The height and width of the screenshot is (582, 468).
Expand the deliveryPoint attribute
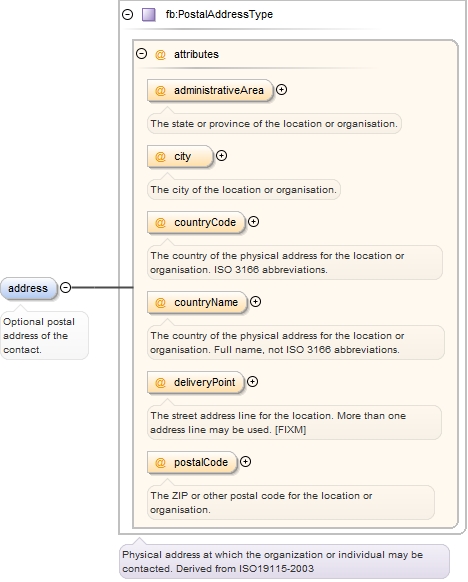click(x=252, y=382)
